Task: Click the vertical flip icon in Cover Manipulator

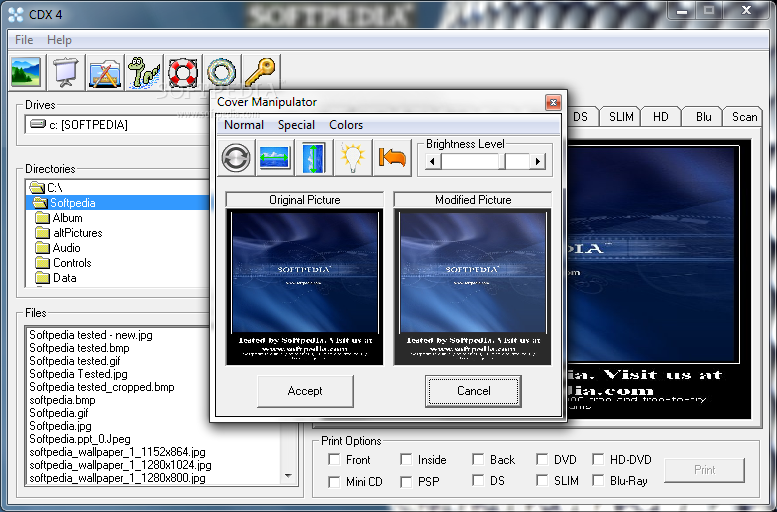Action: tap(314, 158)
